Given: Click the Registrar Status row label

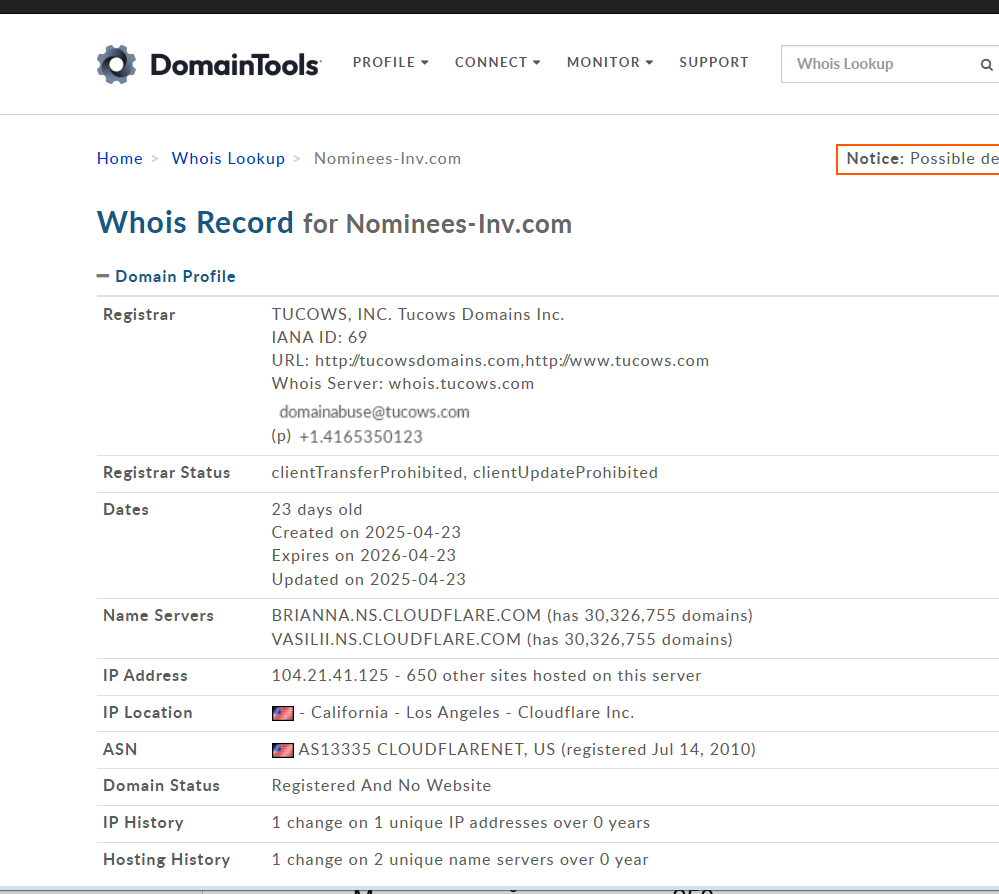Looking at the screenshot, I should click(166, 473).
